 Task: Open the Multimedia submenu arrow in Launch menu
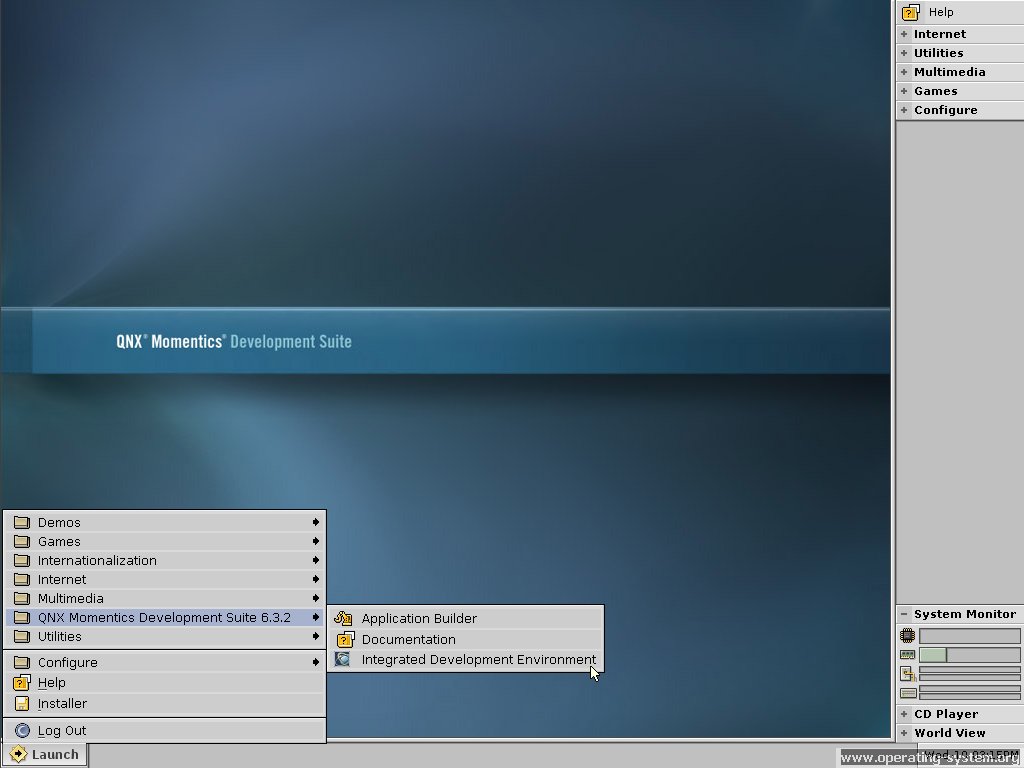pyautogui.click(x=315, y=598)
